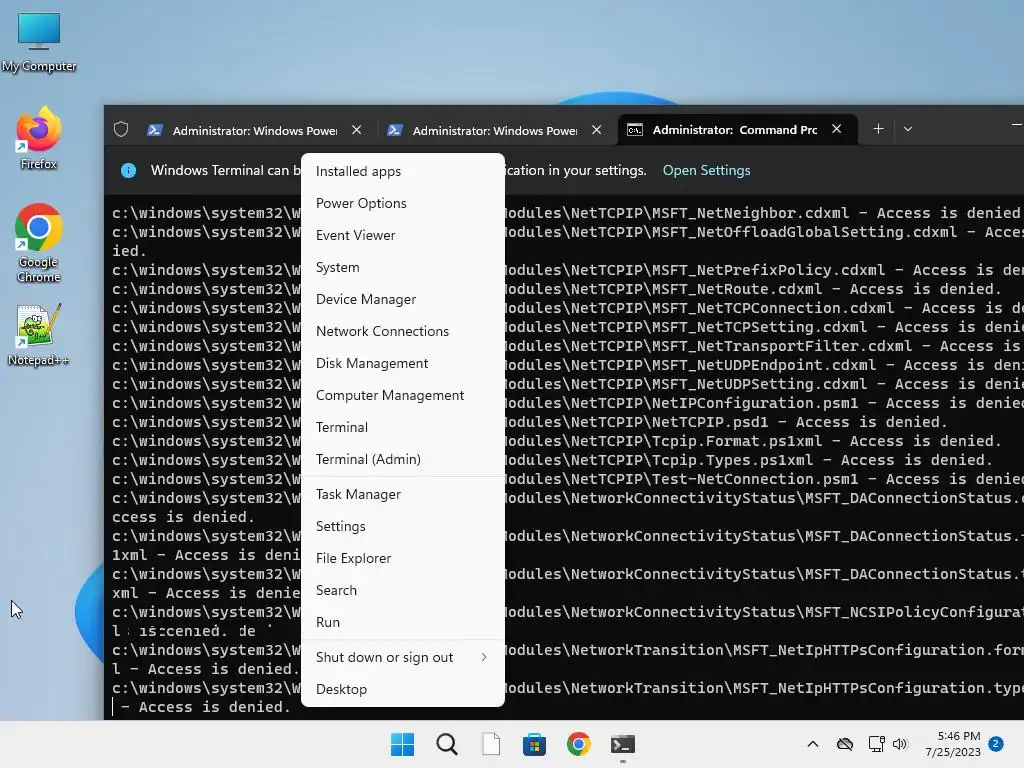Expand Shut down or sign out submenu
1024x768 pixels.
coord(403,658)
